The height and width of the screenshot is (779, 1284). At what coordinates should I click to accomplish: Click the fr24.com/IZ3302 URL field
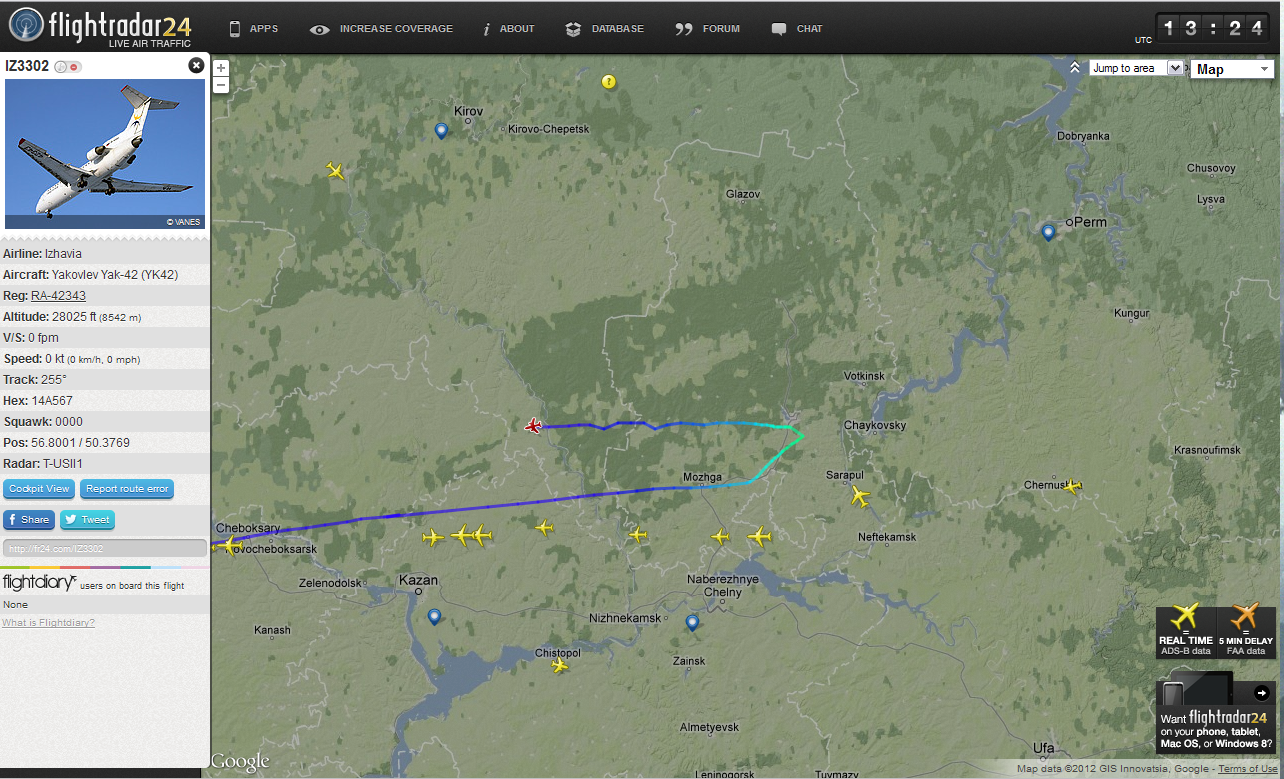104,548
